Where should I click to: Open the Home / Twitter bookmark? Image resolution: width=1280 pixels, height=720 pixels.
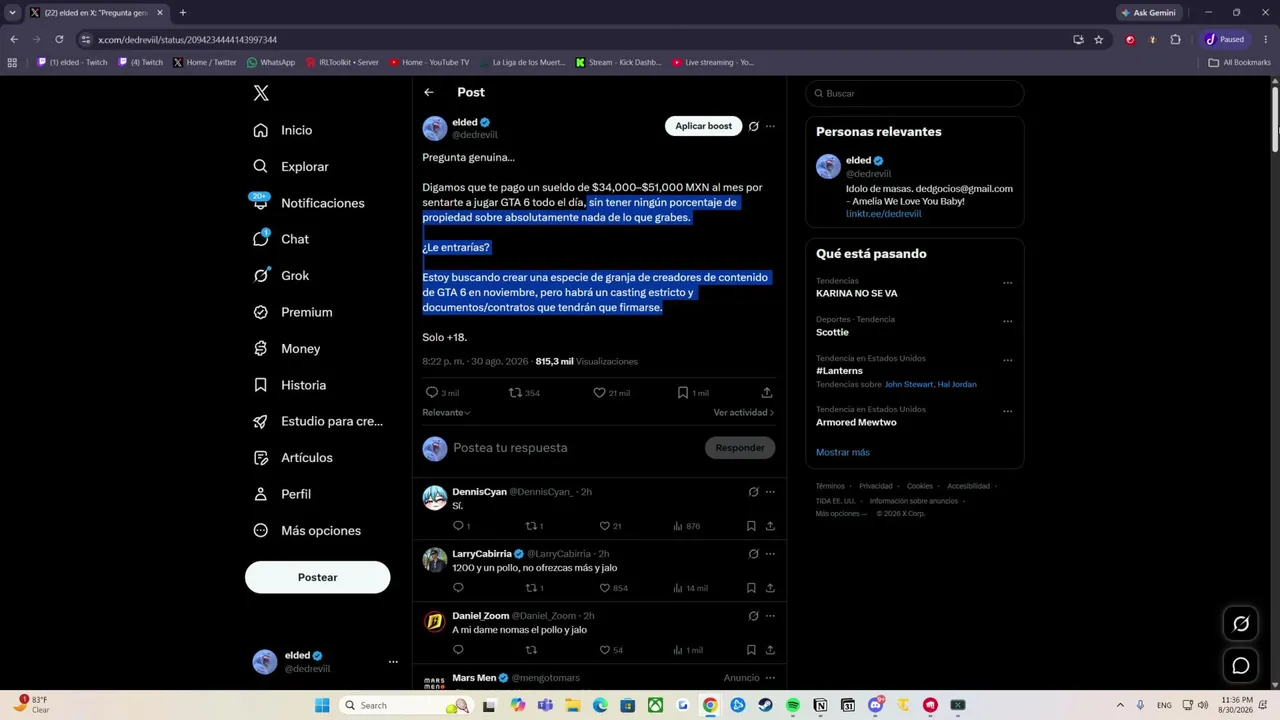pyautogui.click(x=205, y=62)
